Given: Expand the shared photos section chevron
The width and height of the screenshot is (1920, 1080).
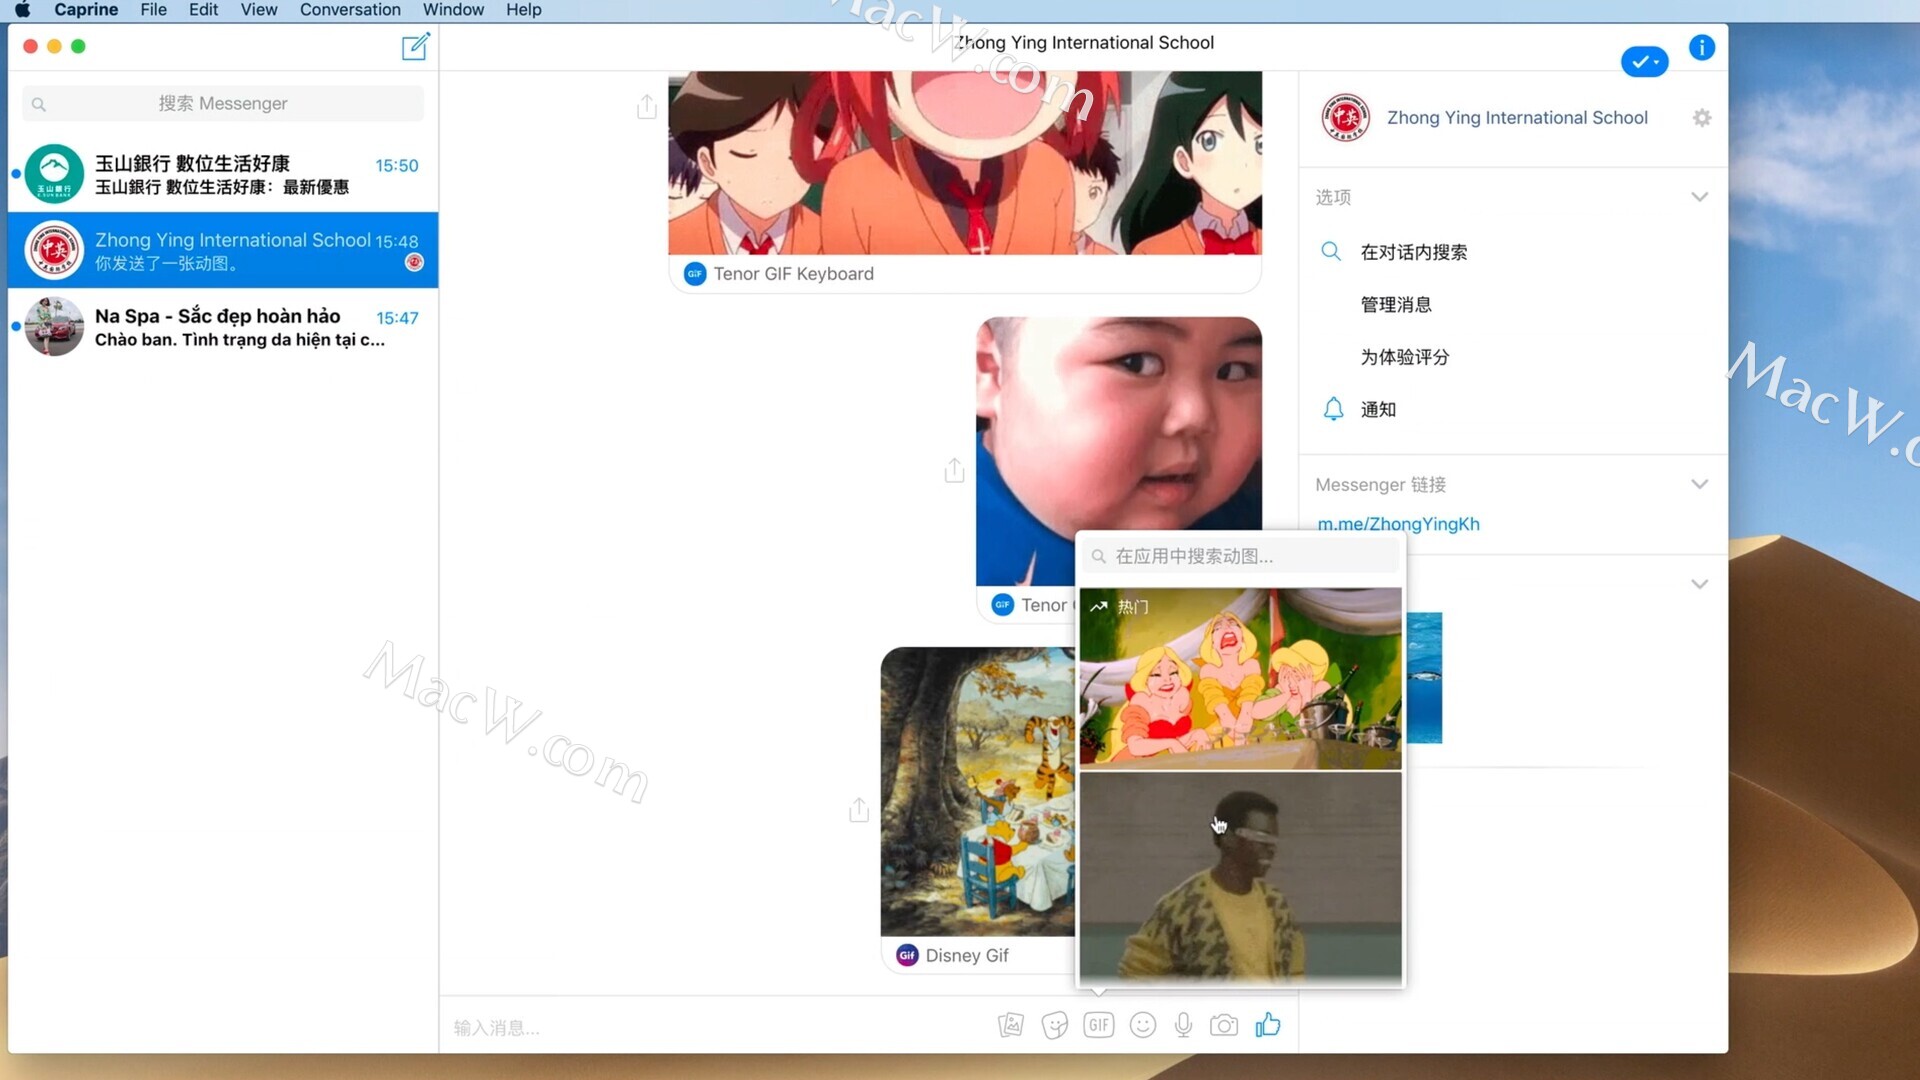Looking at the screenshot, I should pos(1699,584).
